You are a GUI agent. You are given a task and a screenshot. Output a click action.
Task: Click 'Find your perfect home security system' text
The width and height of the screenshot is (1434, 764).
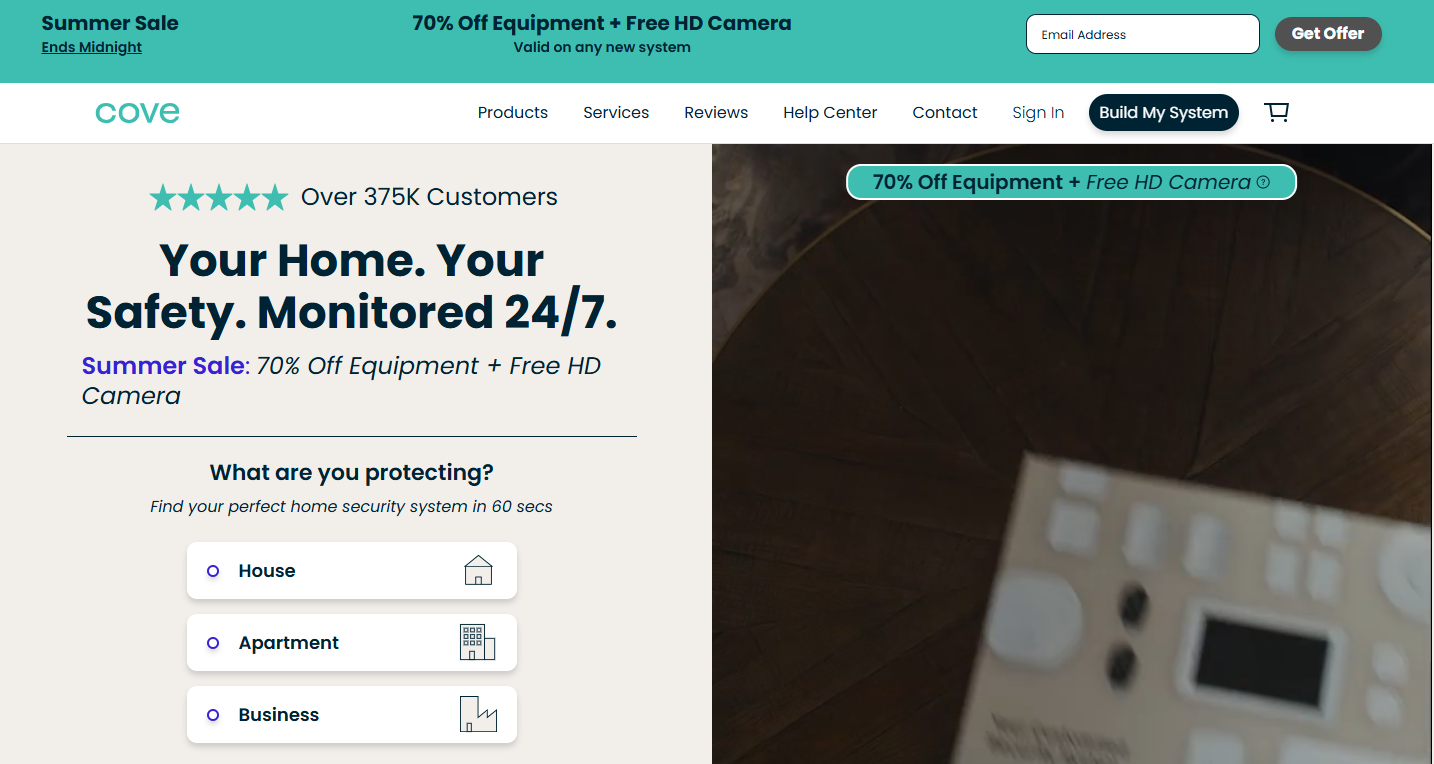point(352,506)
